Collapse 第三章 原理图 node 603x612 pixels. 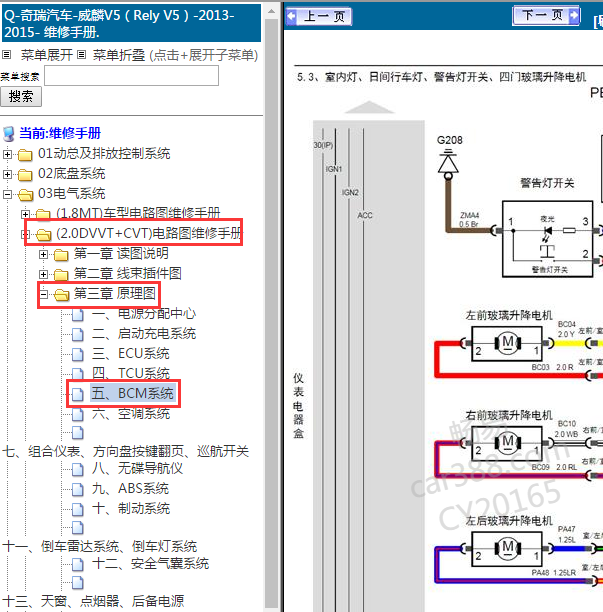[43, 294]
